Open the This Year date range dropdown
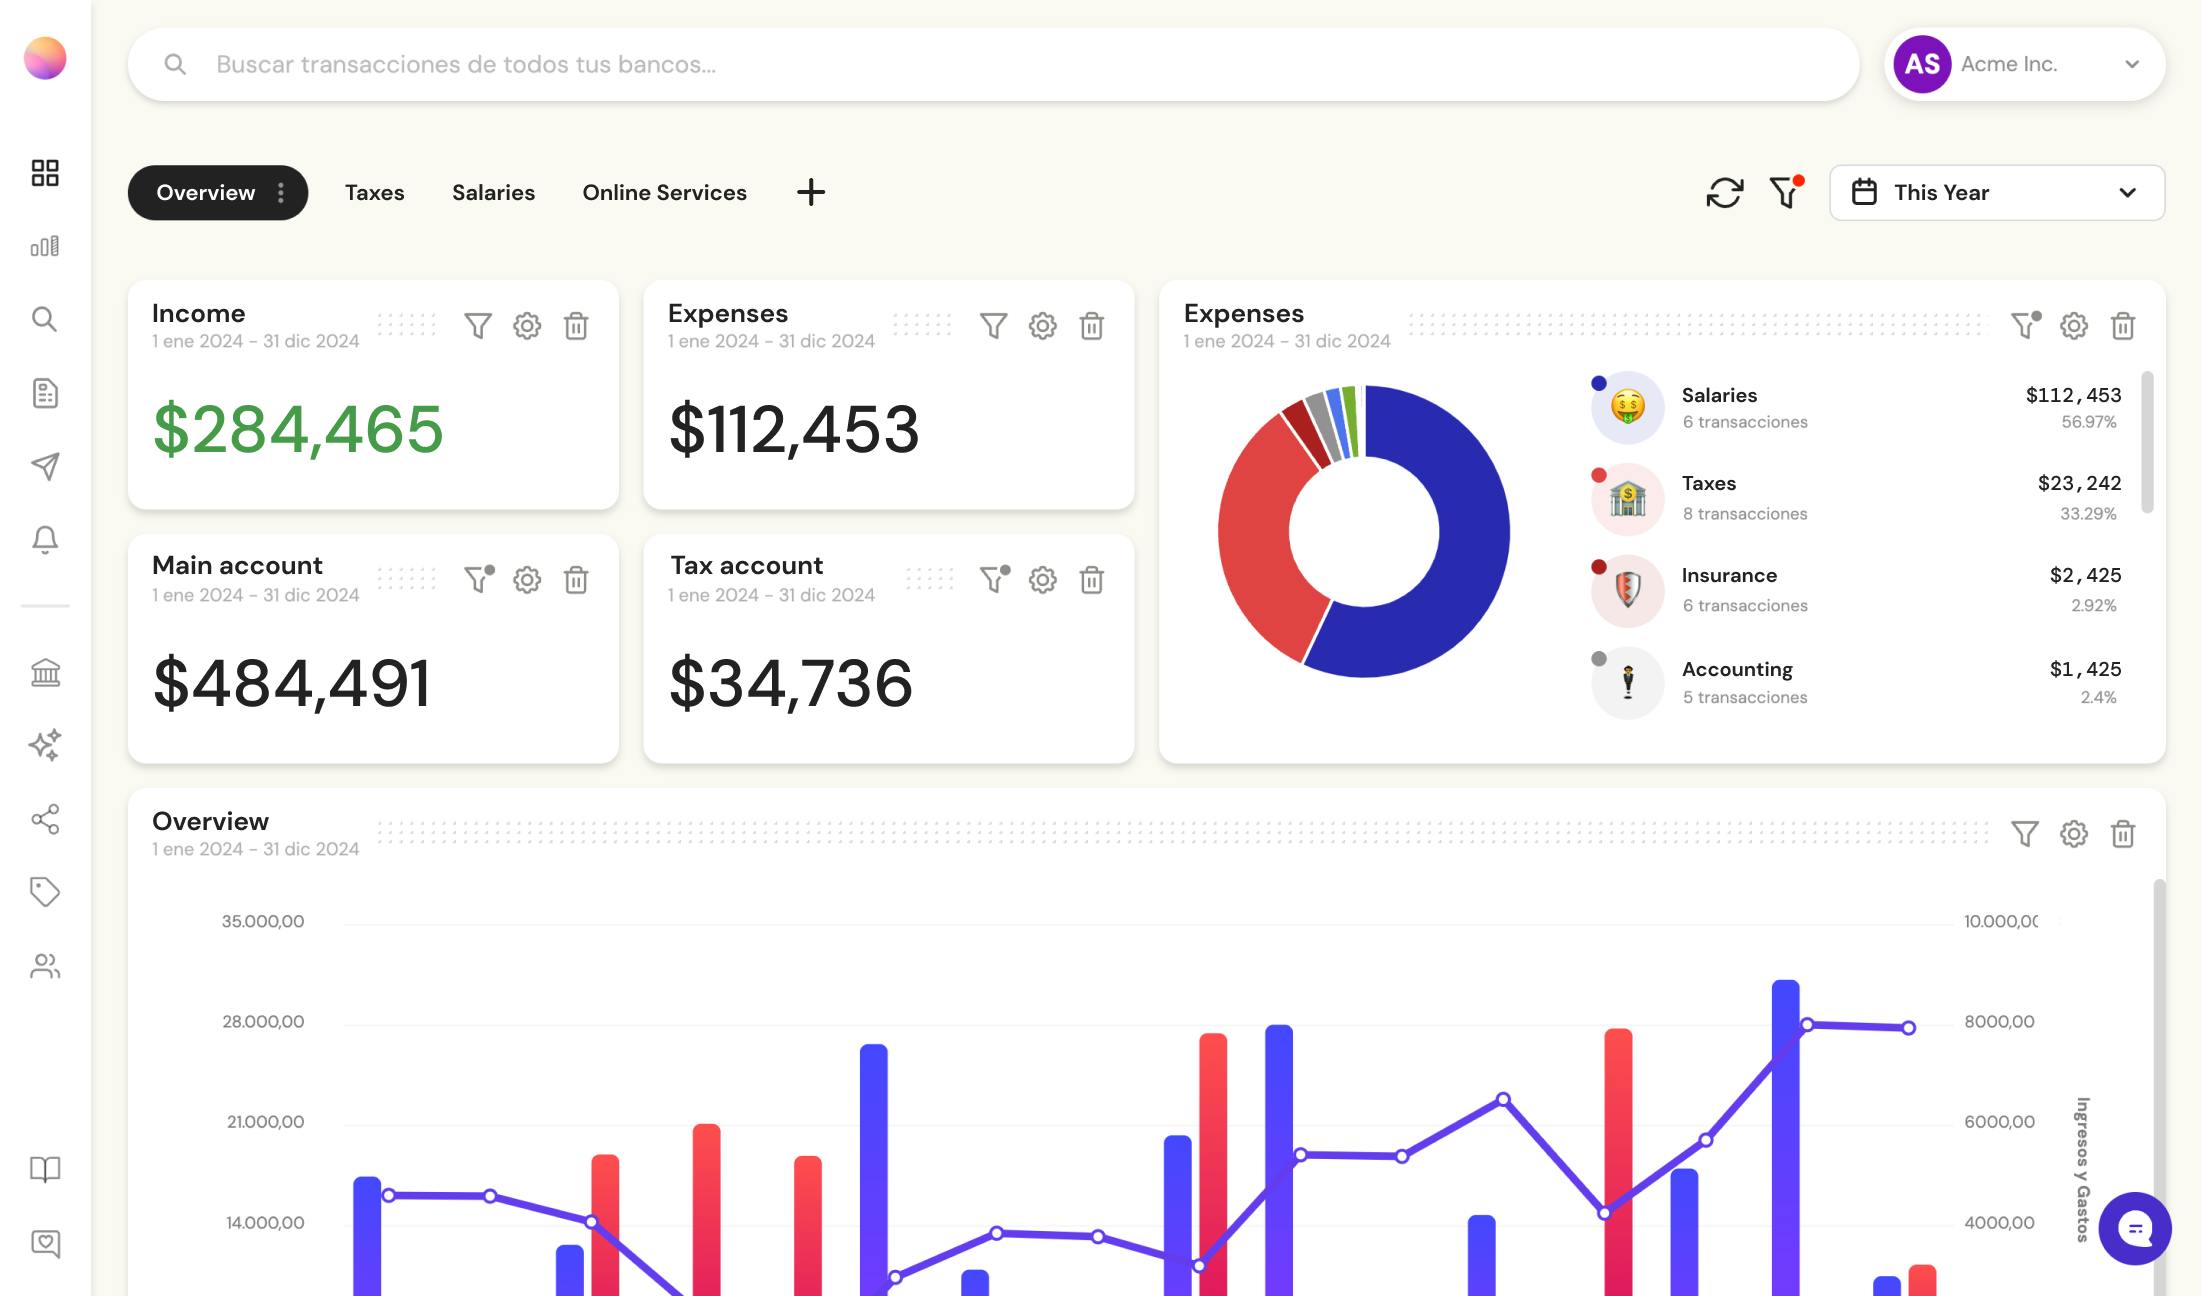This screenshot has width=2202, height=1296. point(1996,192)
